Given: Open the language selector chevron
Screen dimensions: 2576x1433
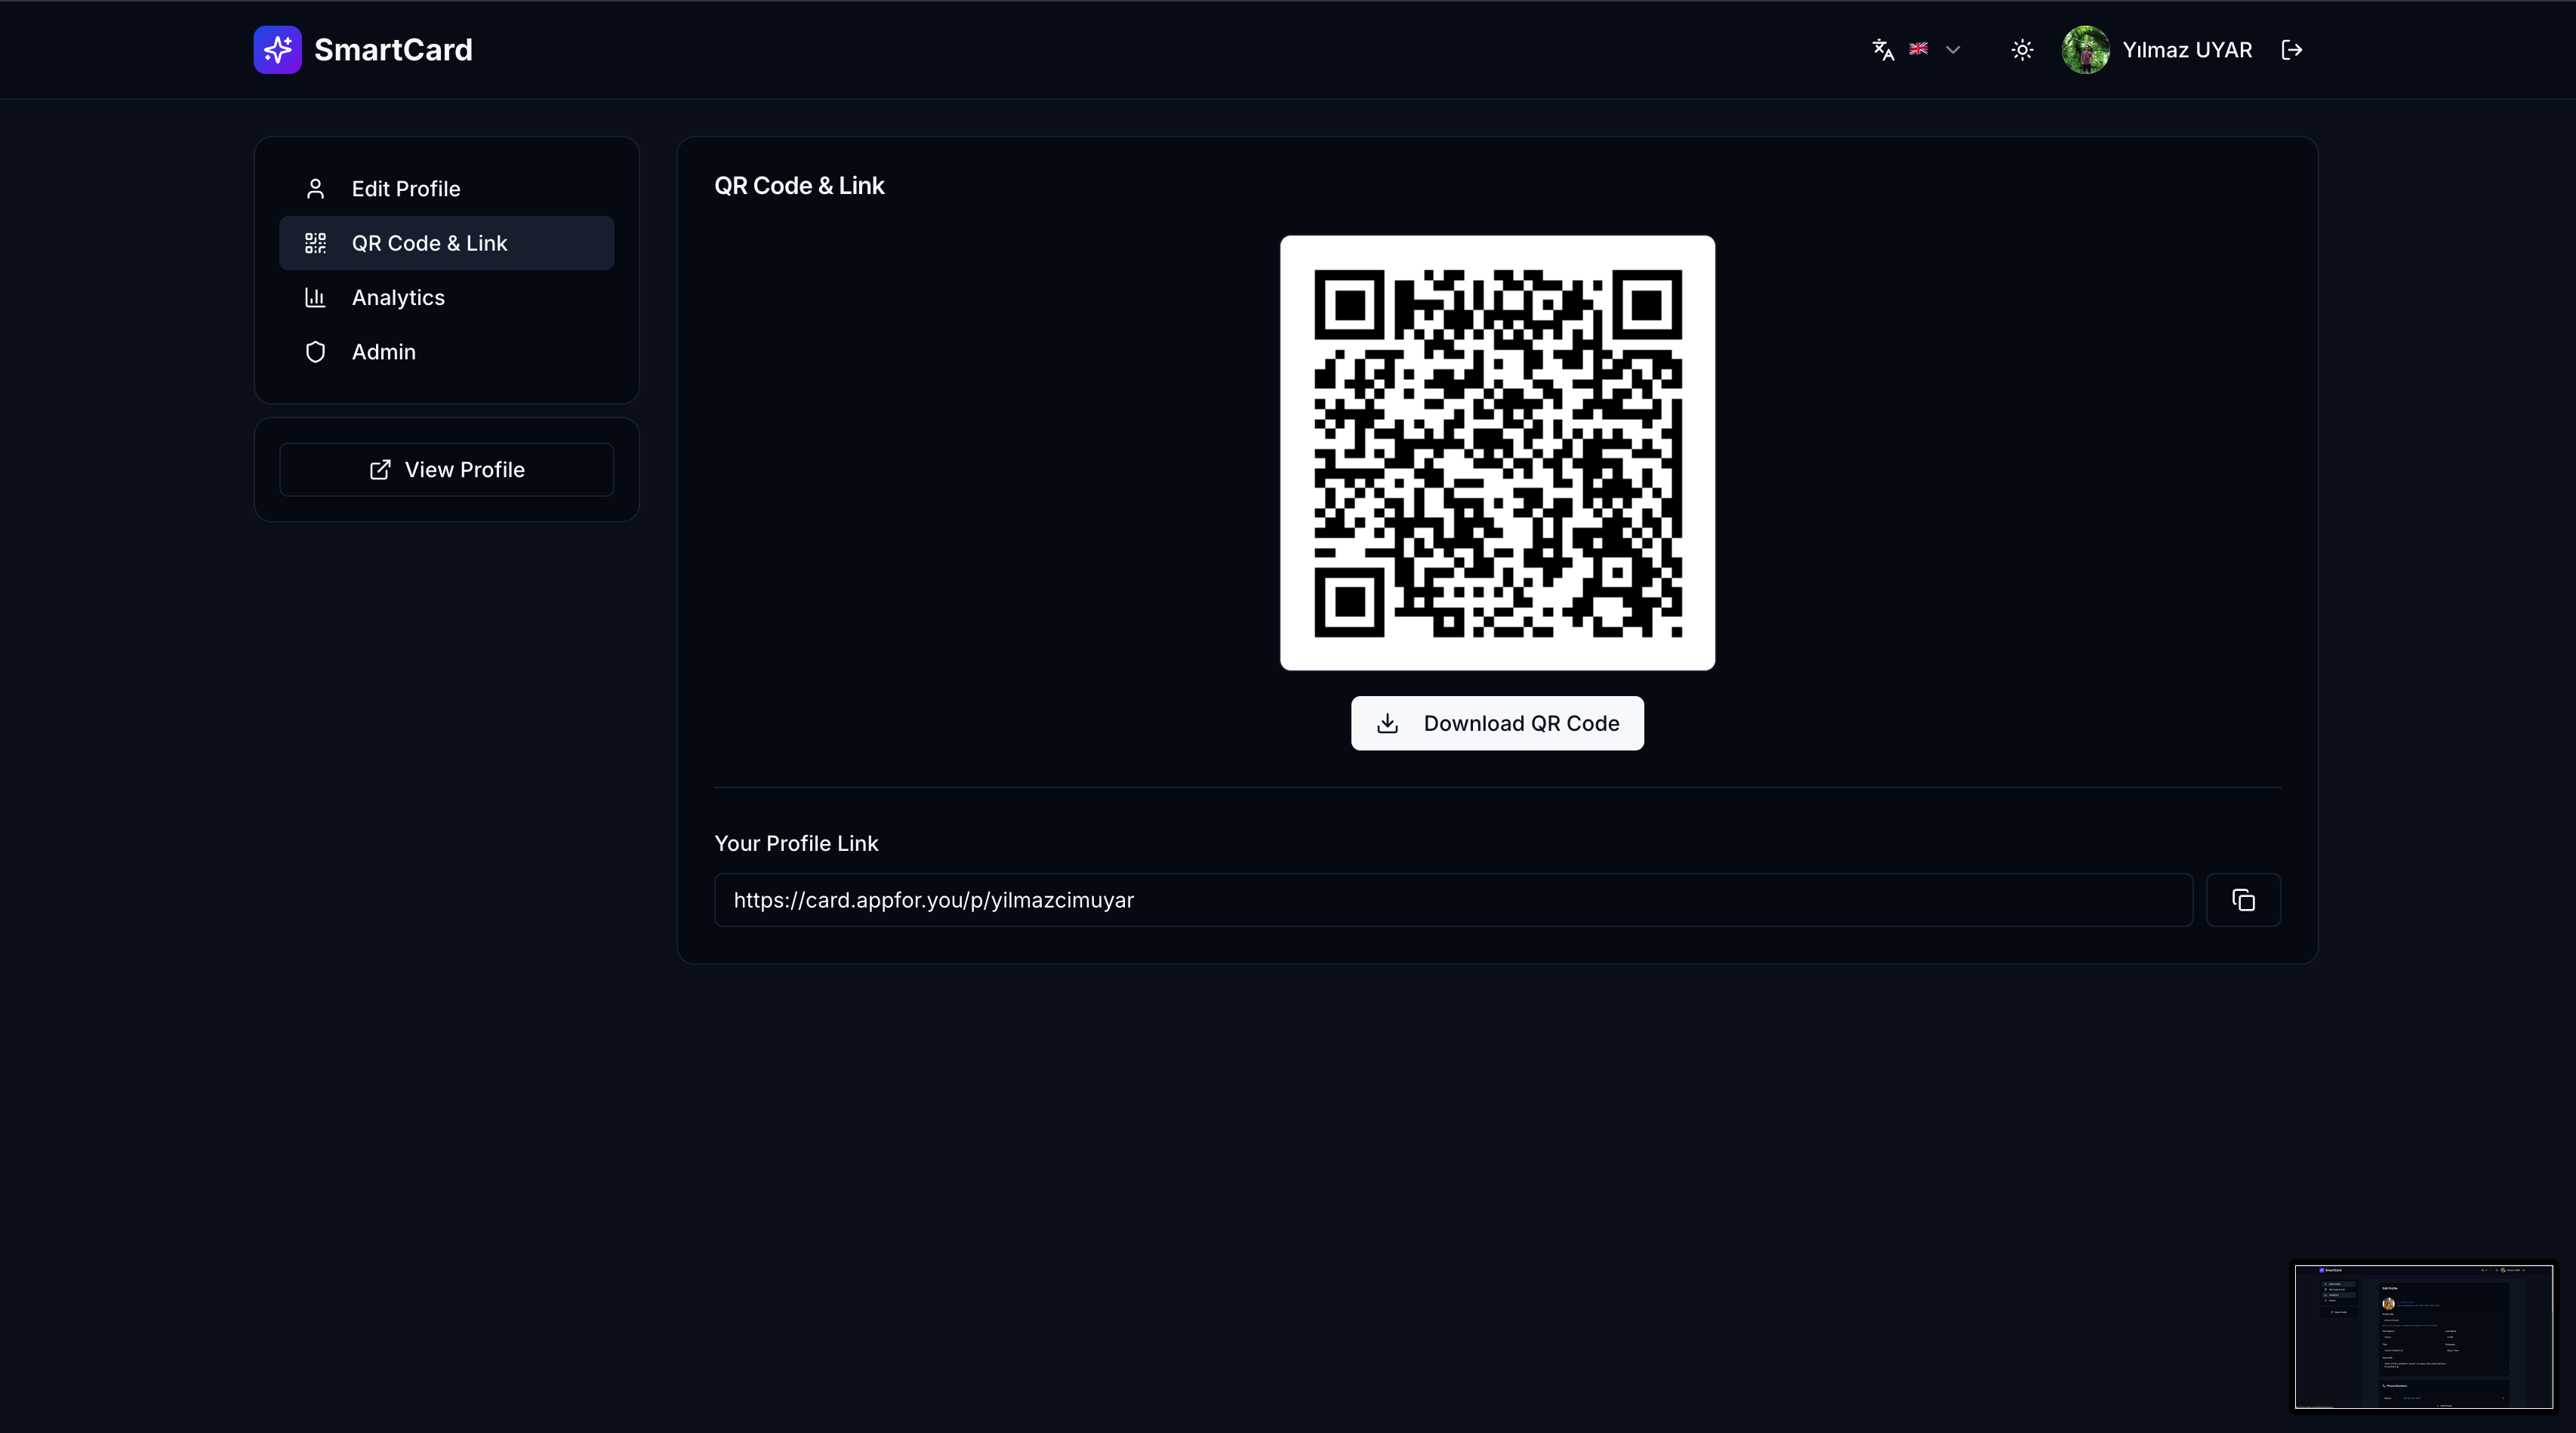Looking at the screenshot, I should click(1953, 49).
